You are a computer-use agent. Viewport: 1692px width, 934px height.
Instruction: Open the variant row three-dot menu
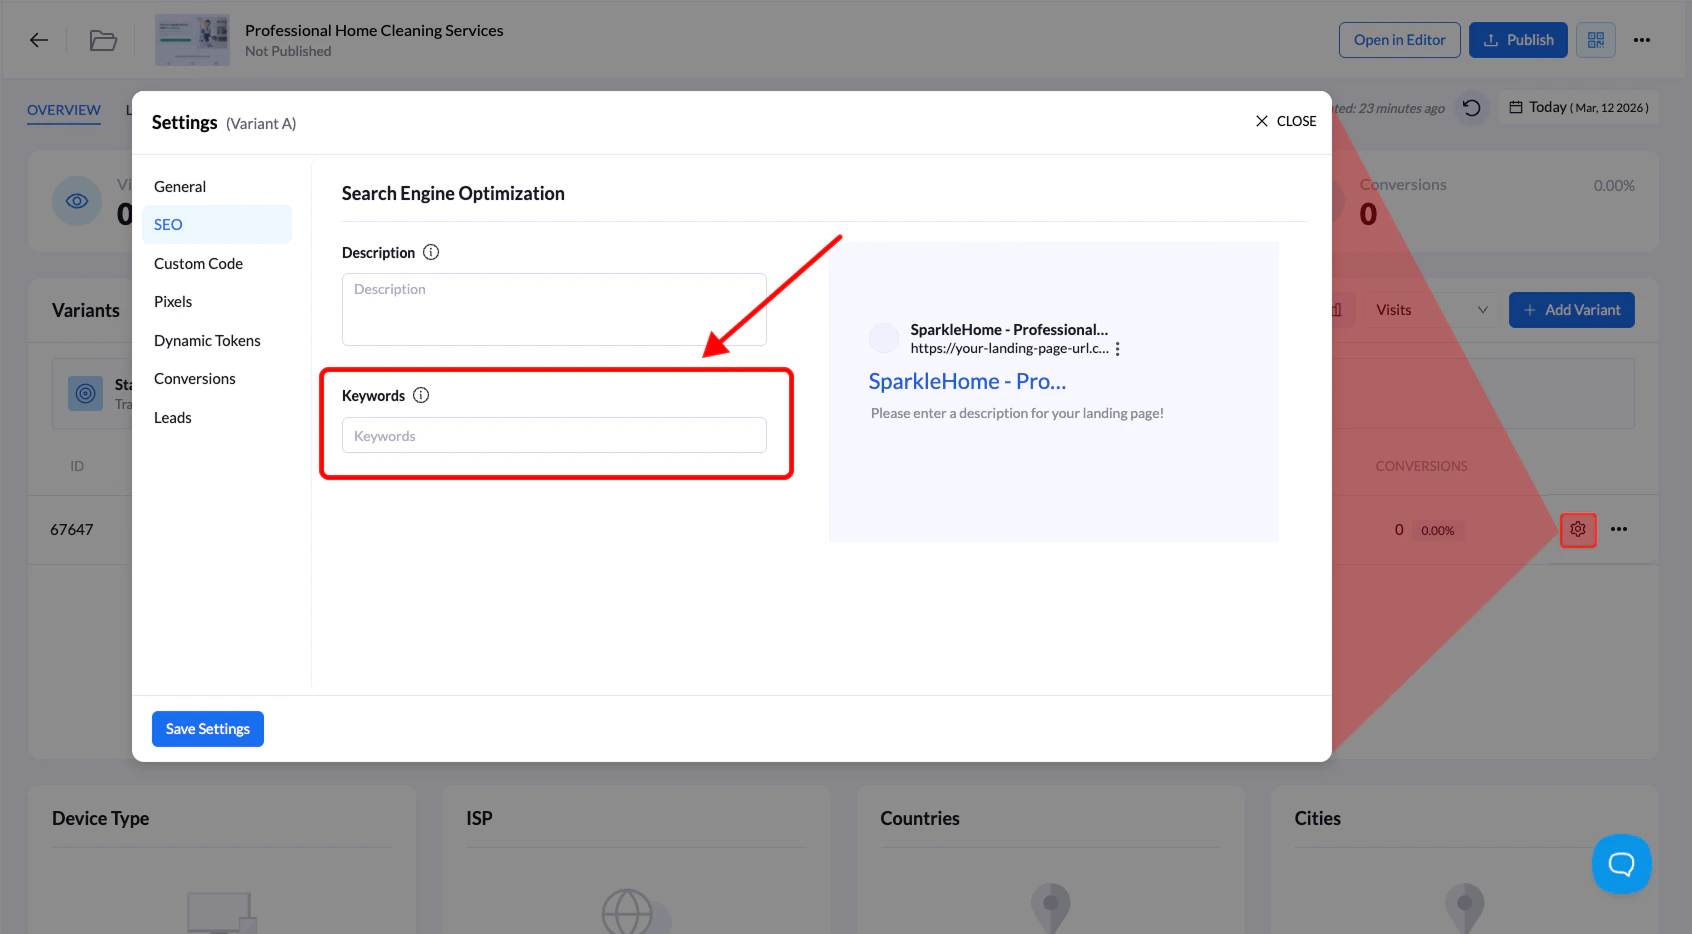1619,529
